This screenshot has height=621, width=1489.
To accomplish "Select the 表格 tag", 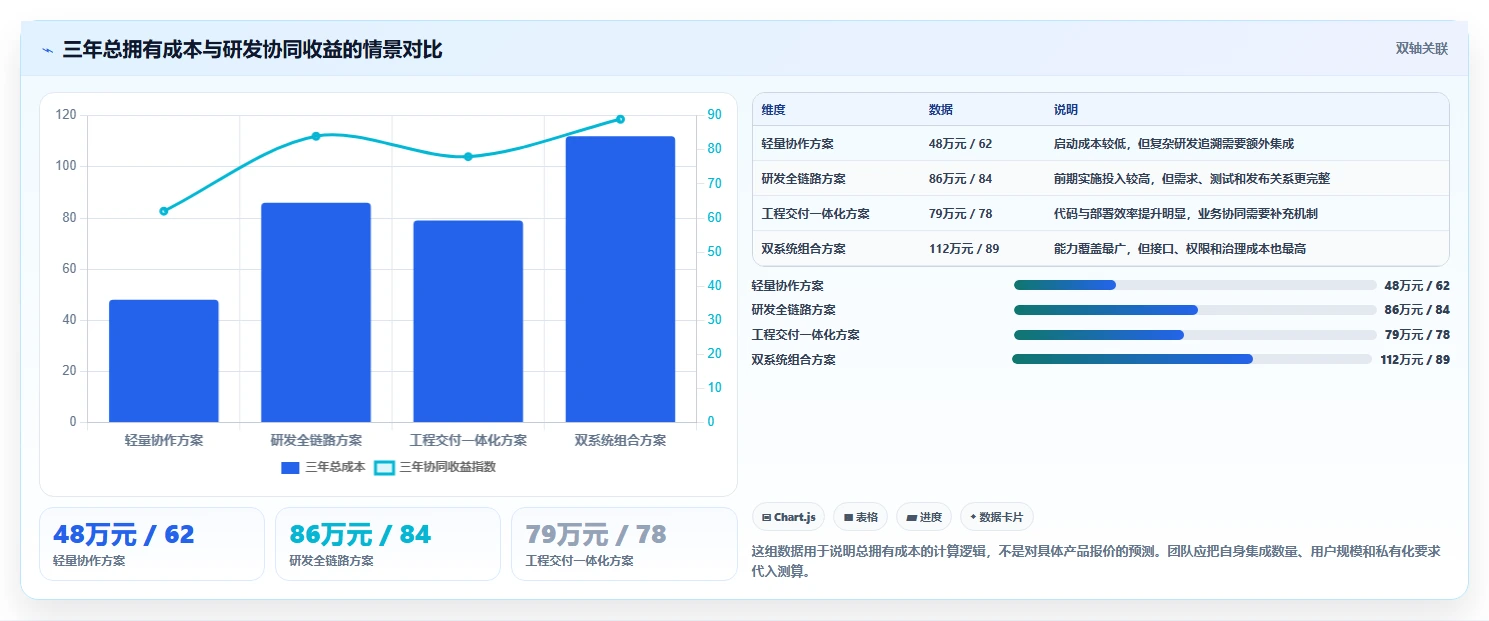I will [x=860, y=517].
